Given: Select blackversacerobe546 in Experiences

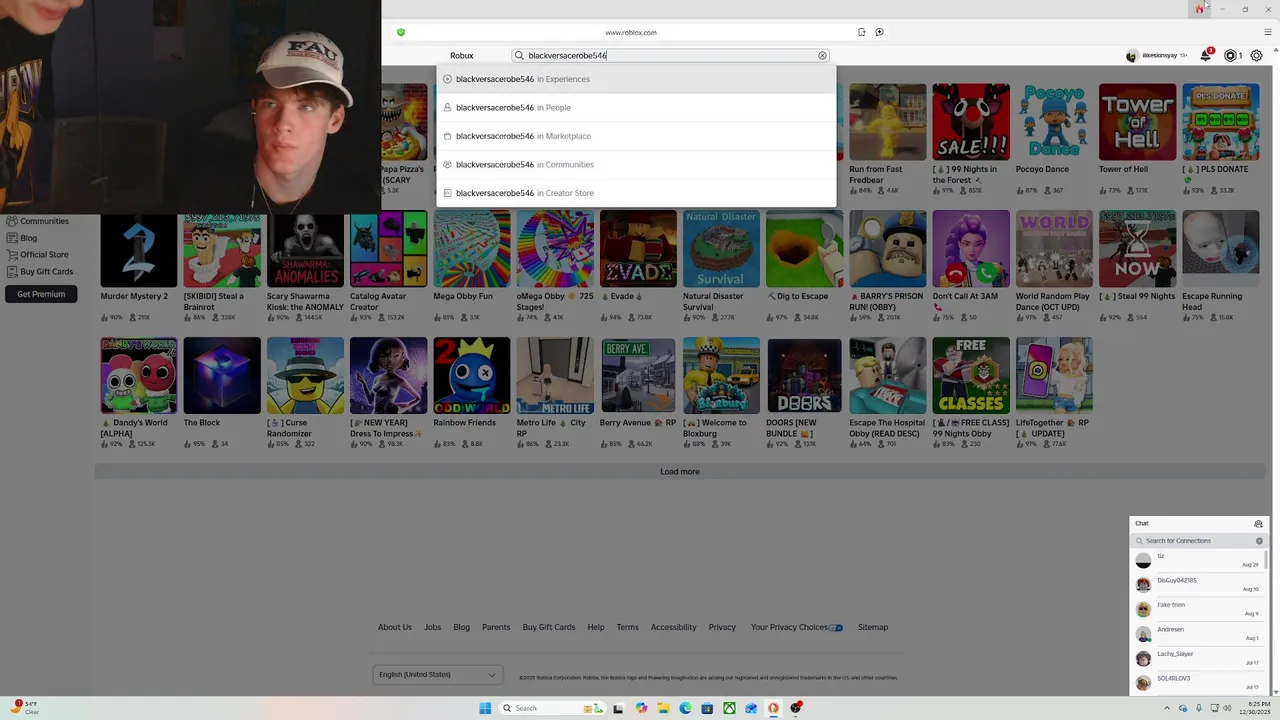Looking at the screenshot, I should [x=636, y=79].
